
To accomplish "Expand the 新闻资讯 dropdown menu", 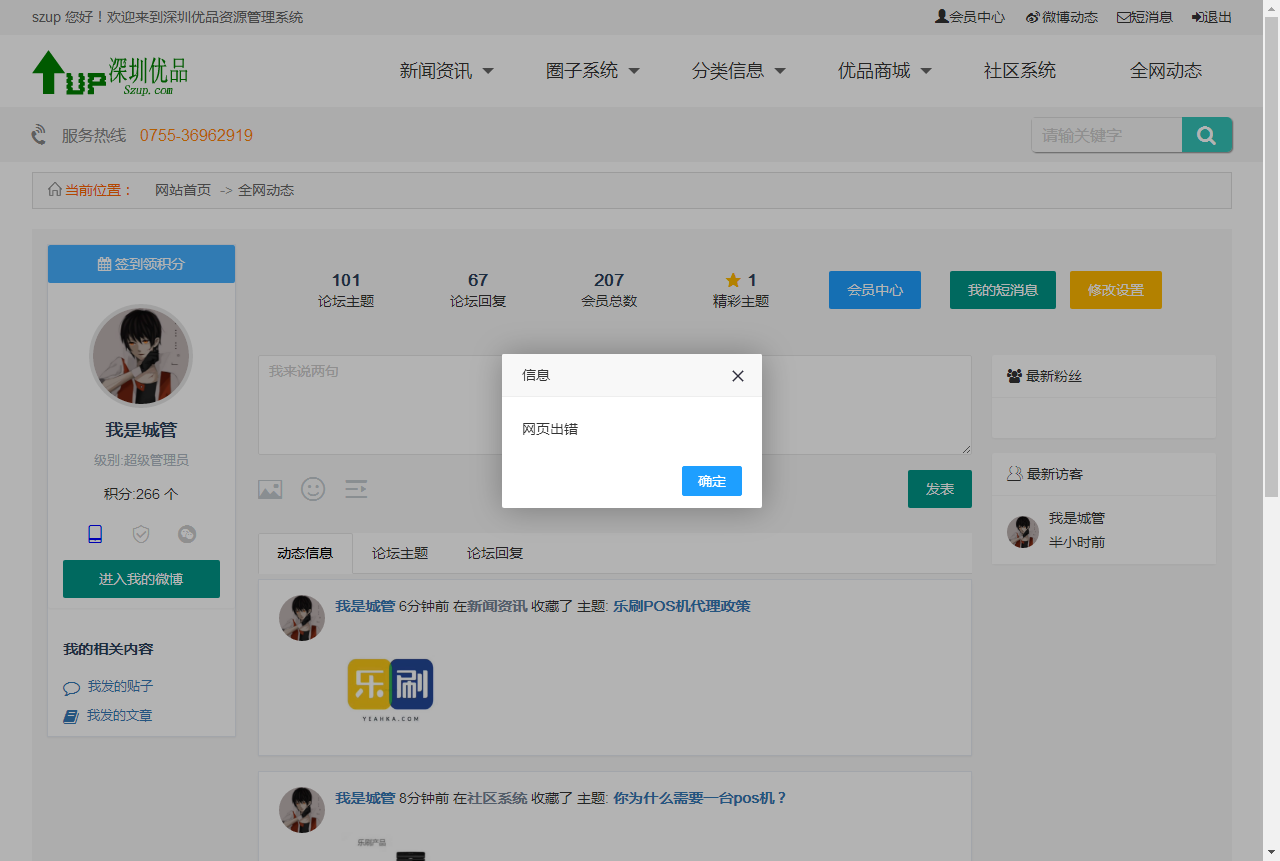I will (446, 71).
